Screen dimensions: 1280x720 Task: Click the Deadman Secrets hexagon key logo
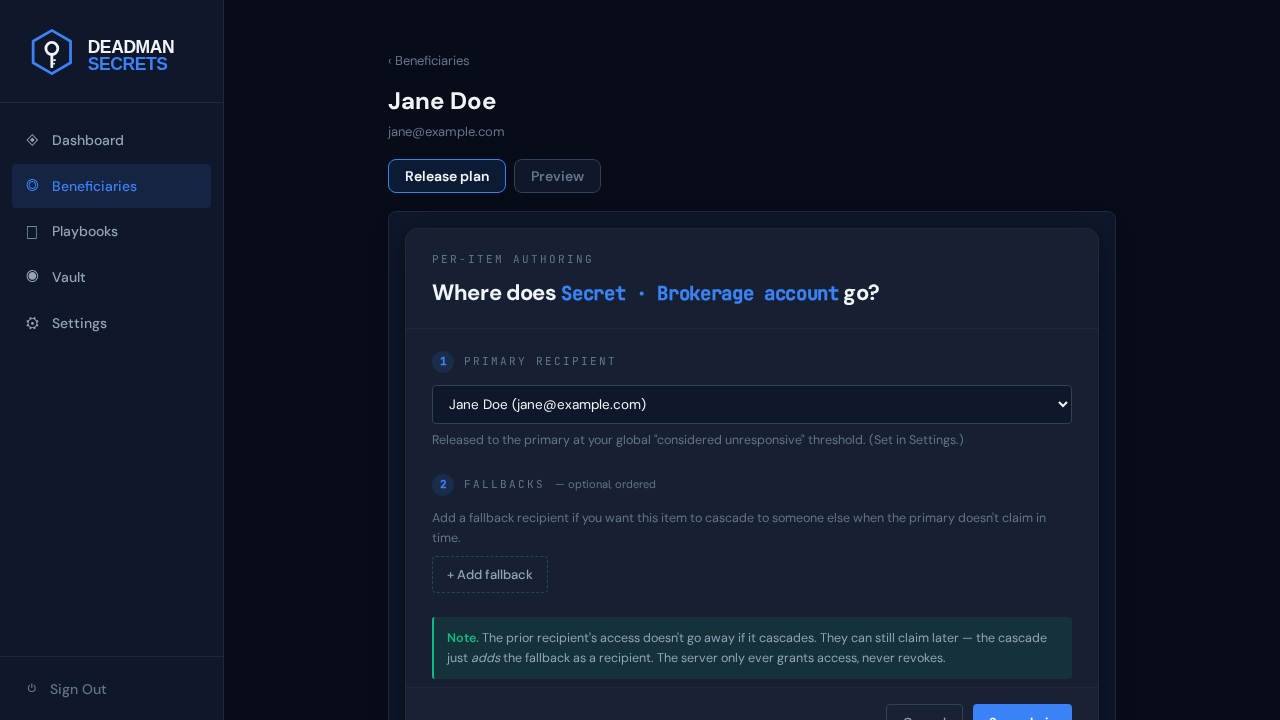click(x=52, y=52)
